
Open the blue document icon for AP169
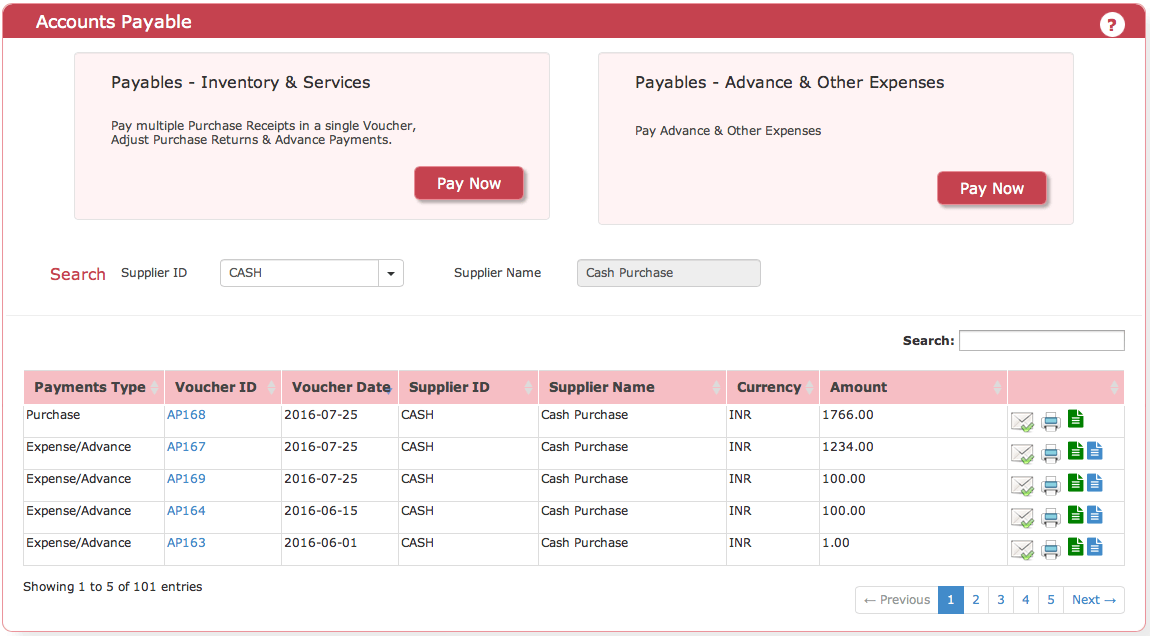(1095, 483)
